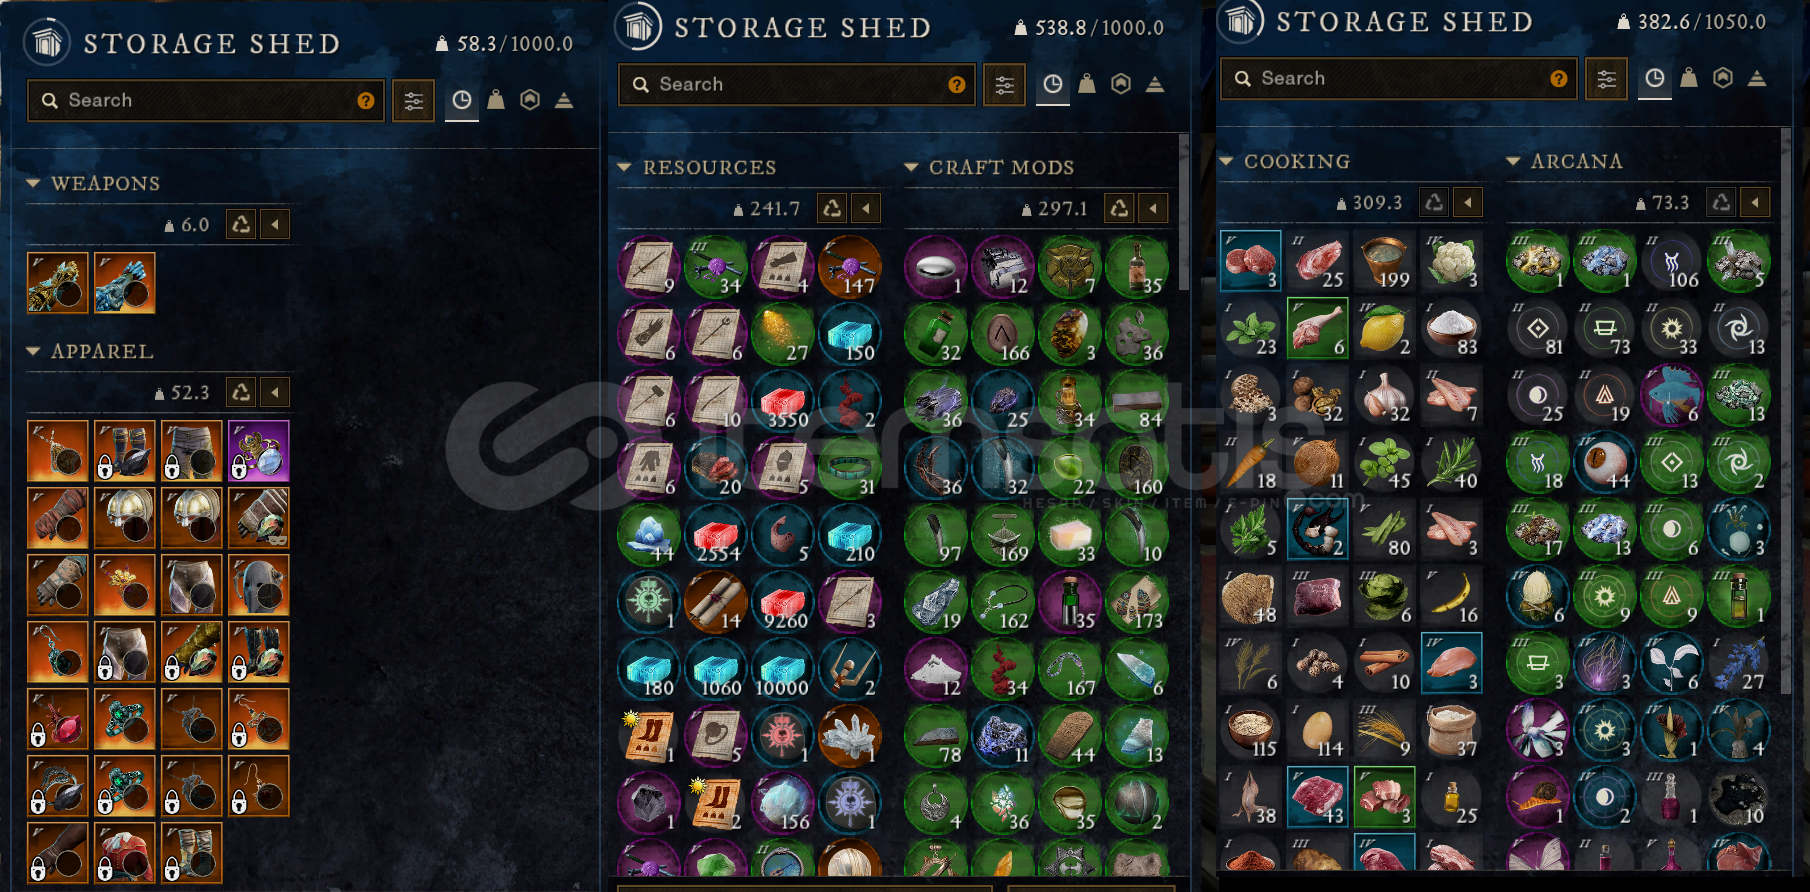This screenshot has width=1810, height=892.
Task: Open the Arcana section header
Action: tap(1576, 161)
